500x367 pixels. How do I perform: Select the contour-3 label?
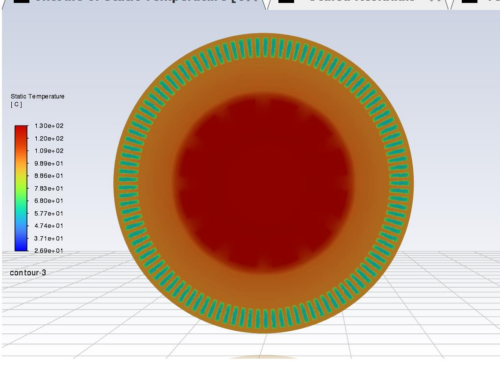(28, 273)
